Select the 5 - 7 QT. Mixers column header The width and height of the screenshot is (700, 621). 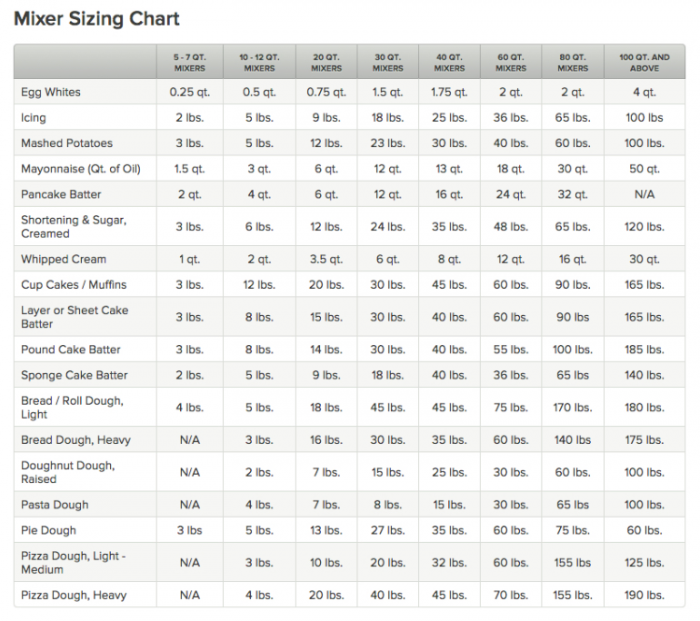point(190,63)
